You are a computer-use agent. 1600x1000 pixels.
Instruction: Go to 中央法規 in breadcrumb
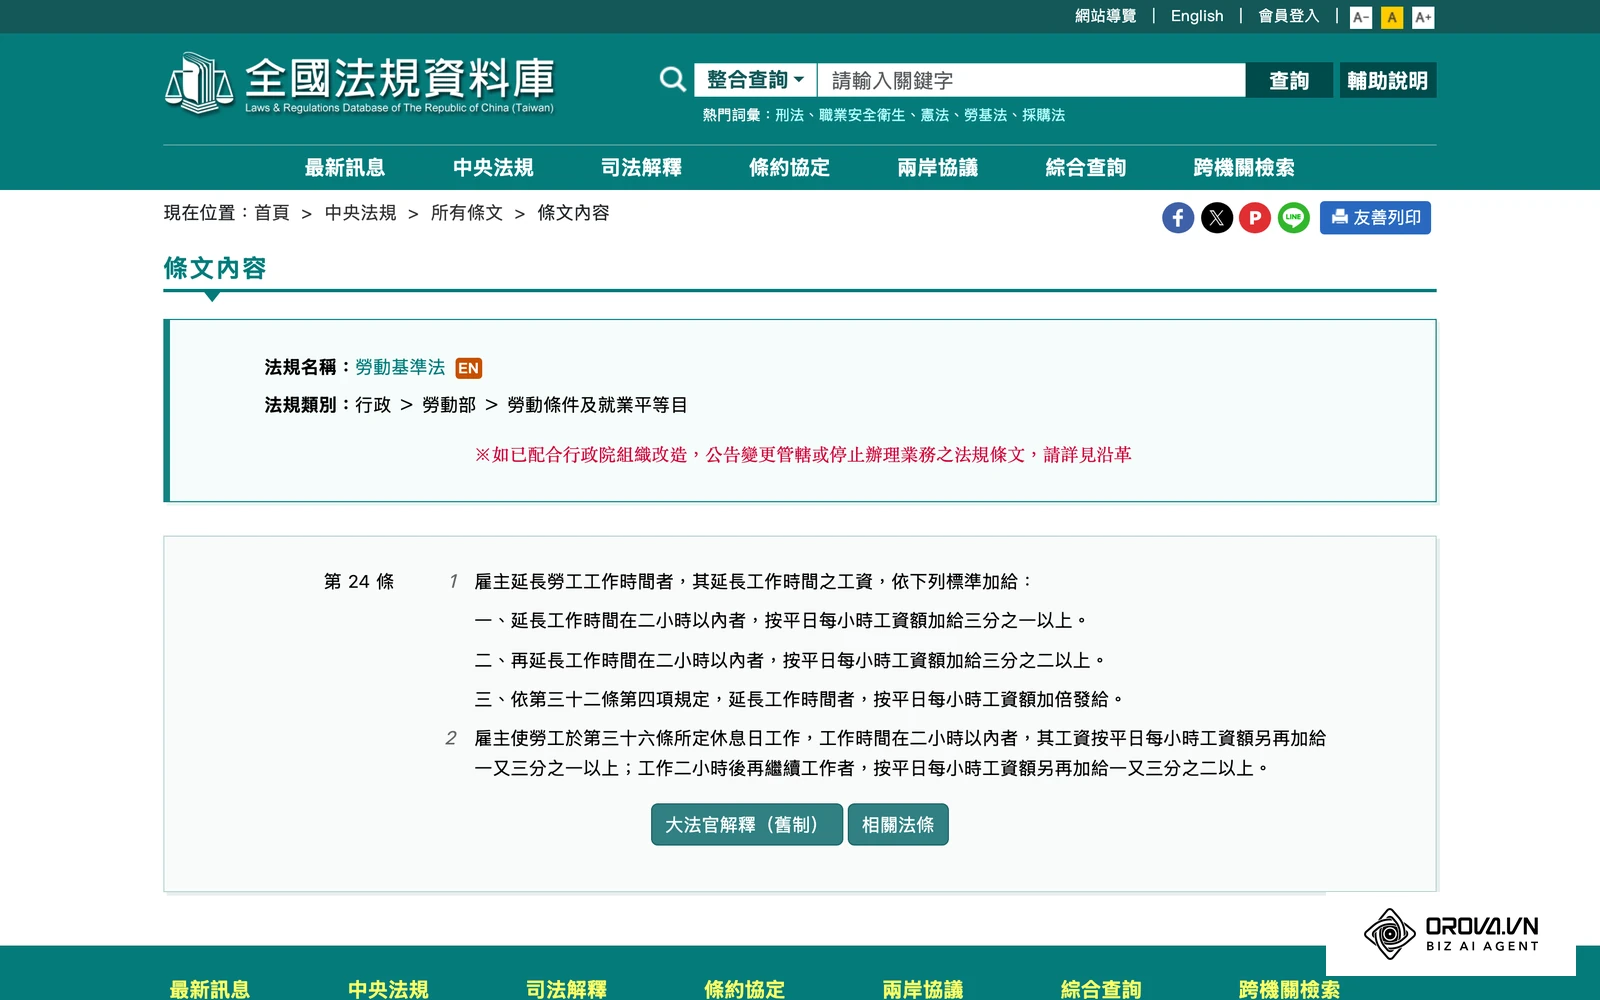[360, 213]
